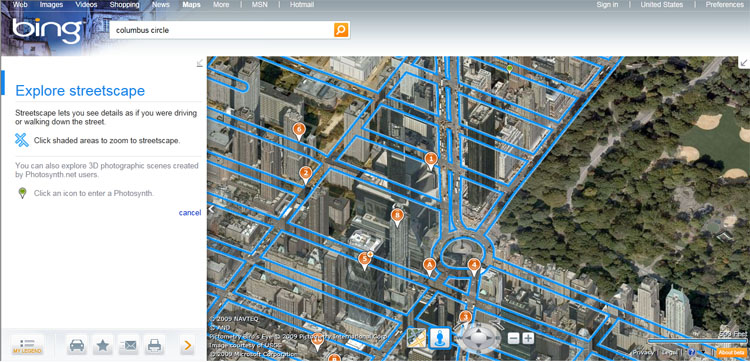The image size is (750, 362).
Task: Click the Privacy link
Action: click(x=643, y=353)
